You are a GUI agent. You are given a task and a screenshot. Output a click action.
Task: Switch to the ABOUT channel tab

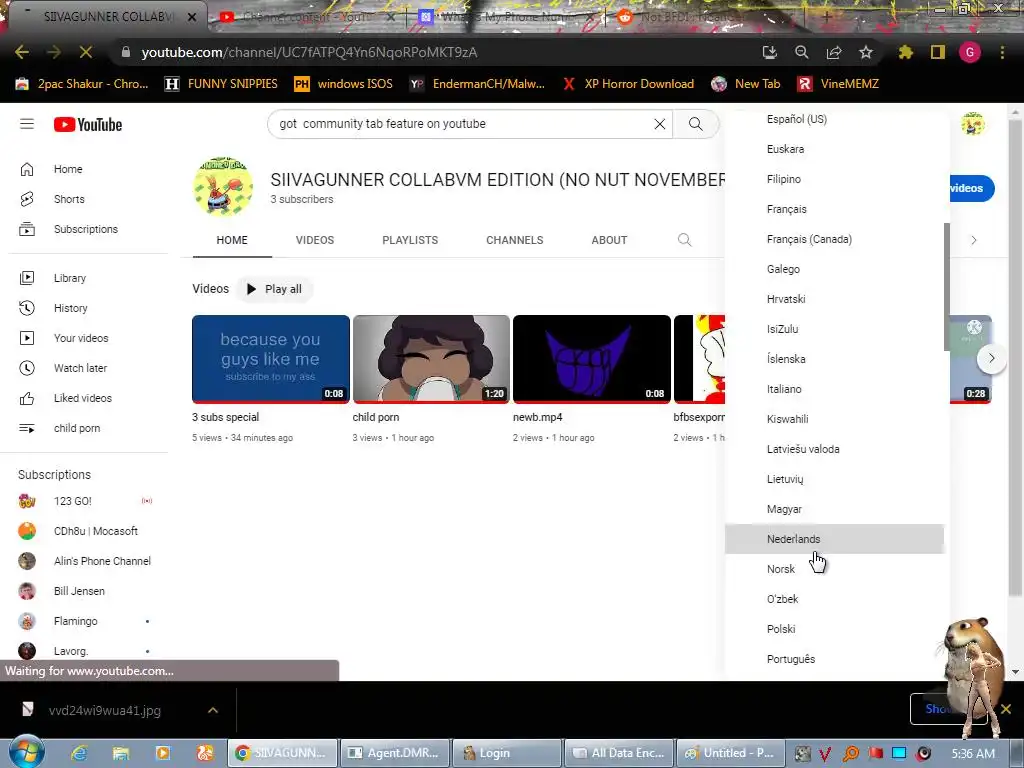point(609,240)
